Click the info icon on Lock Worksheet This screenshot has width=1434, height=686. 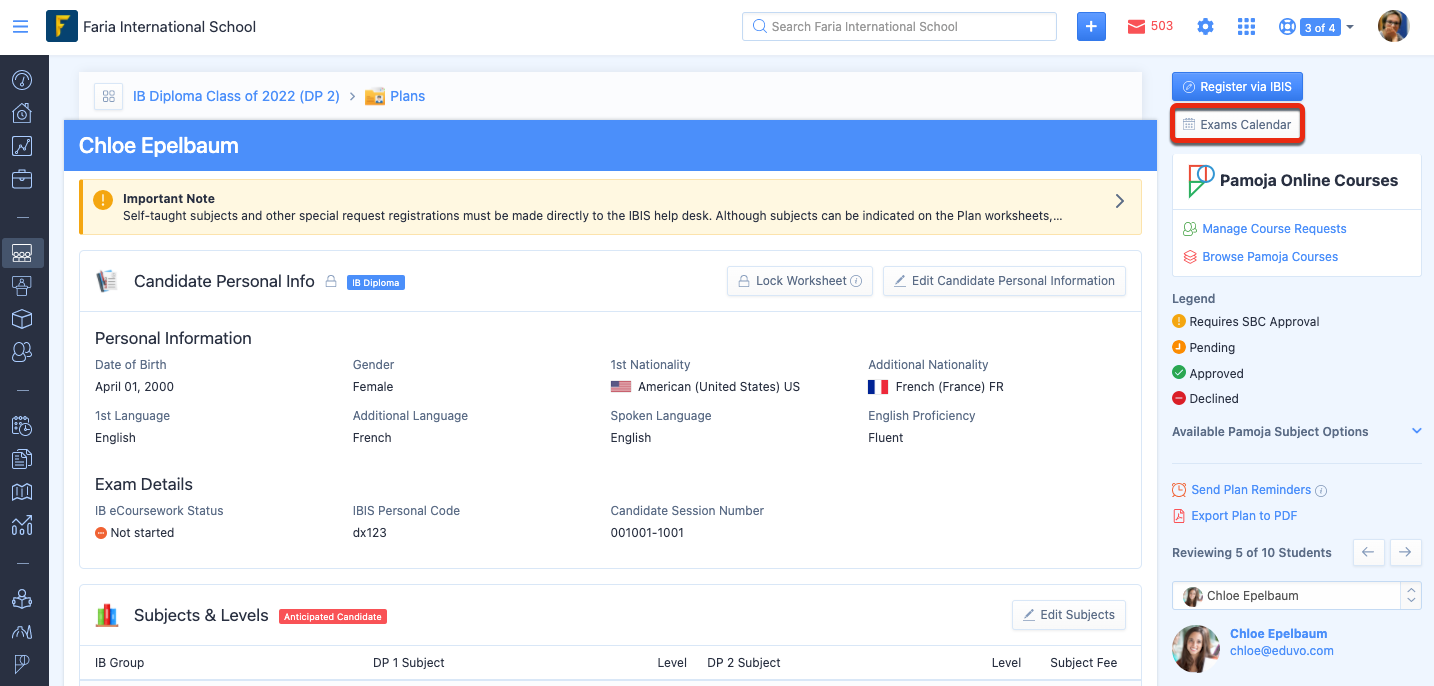(x=856, y=281)
